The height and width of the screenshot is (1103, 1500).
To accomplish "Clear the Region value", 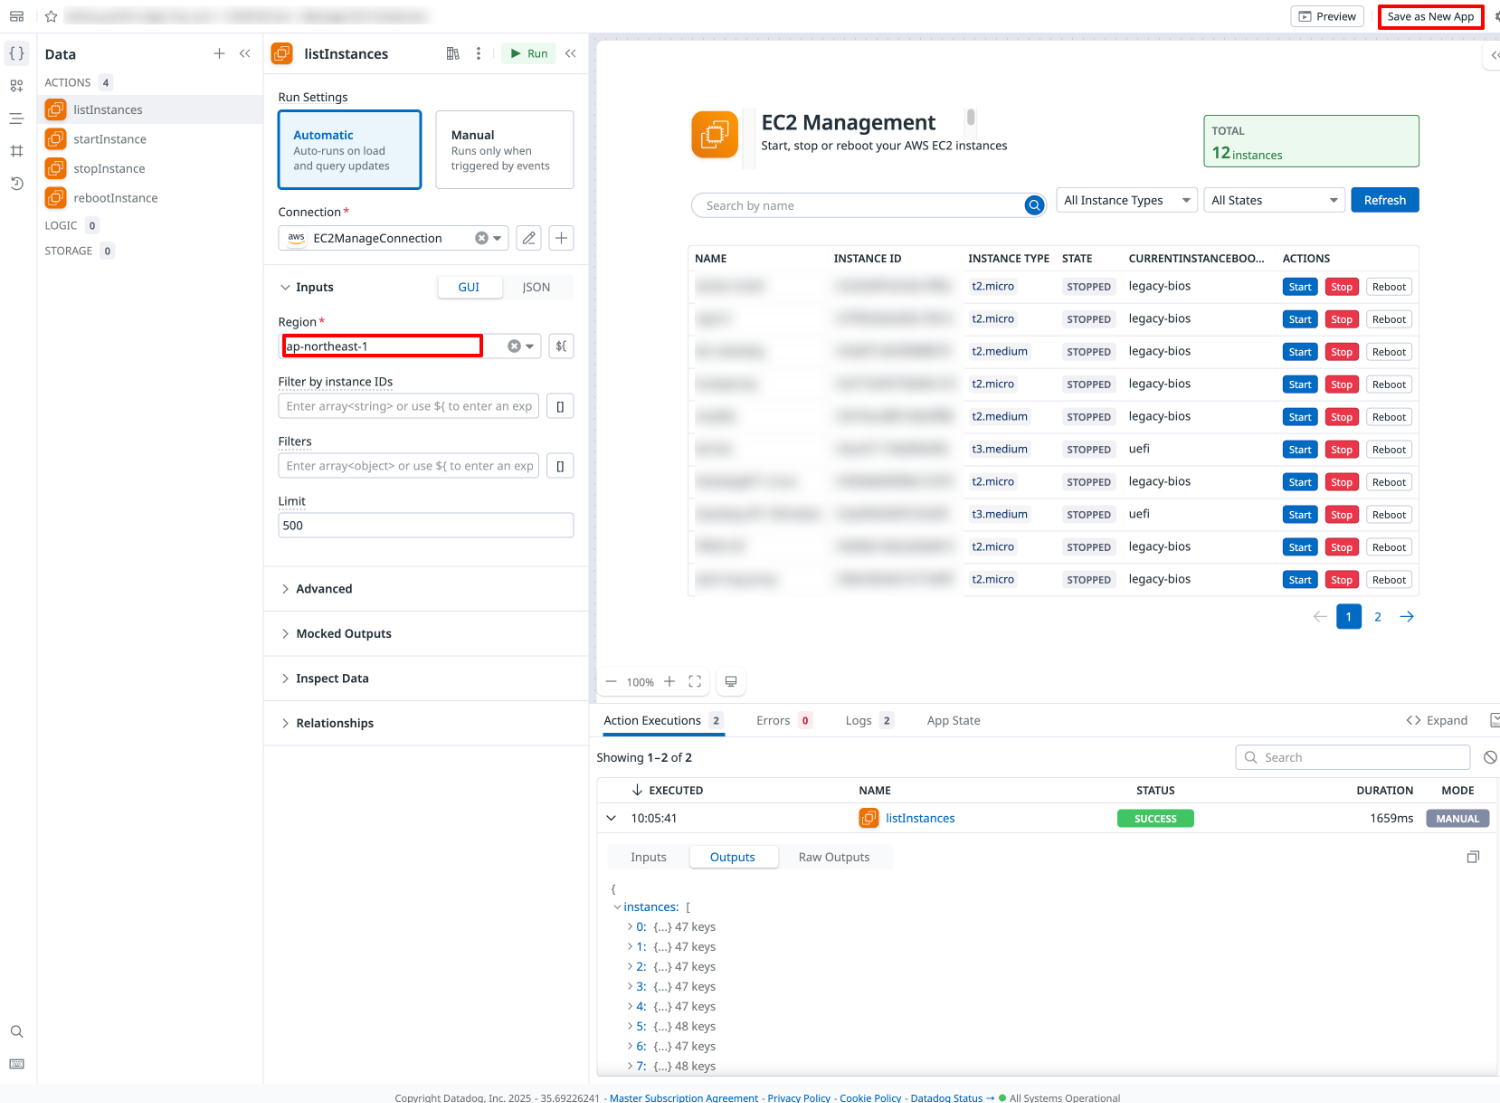I will pyautogui.click(x=514, y=346).
